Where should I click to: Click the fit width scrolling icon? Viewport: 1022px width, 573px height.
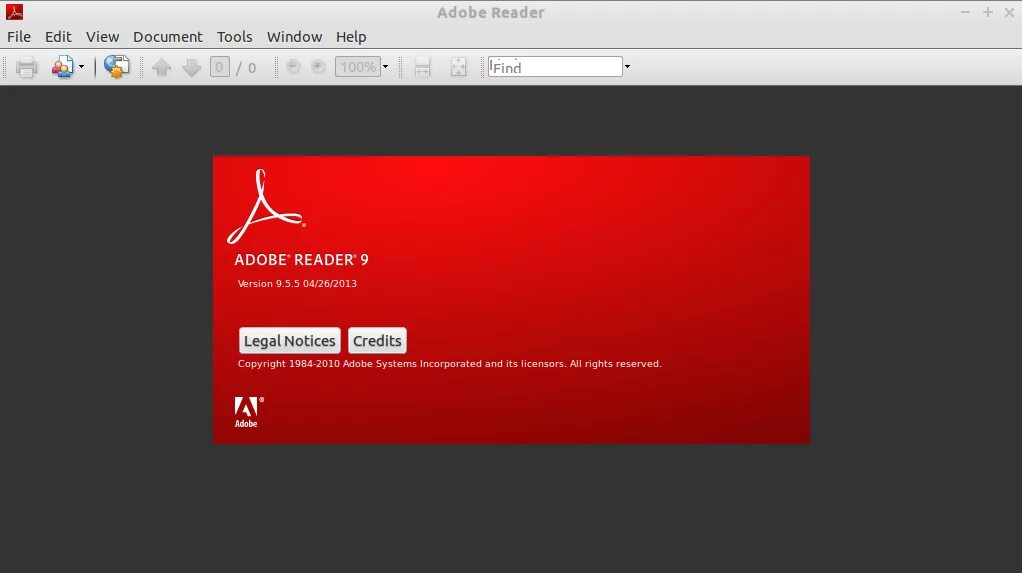click(x=422, y=67)
